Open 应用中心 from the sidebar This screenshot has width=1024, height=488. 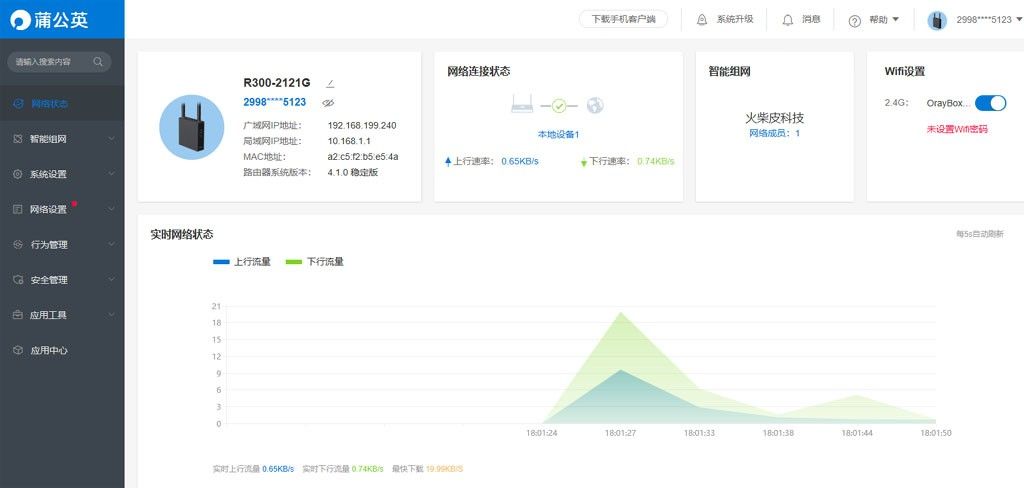[48, 351]
